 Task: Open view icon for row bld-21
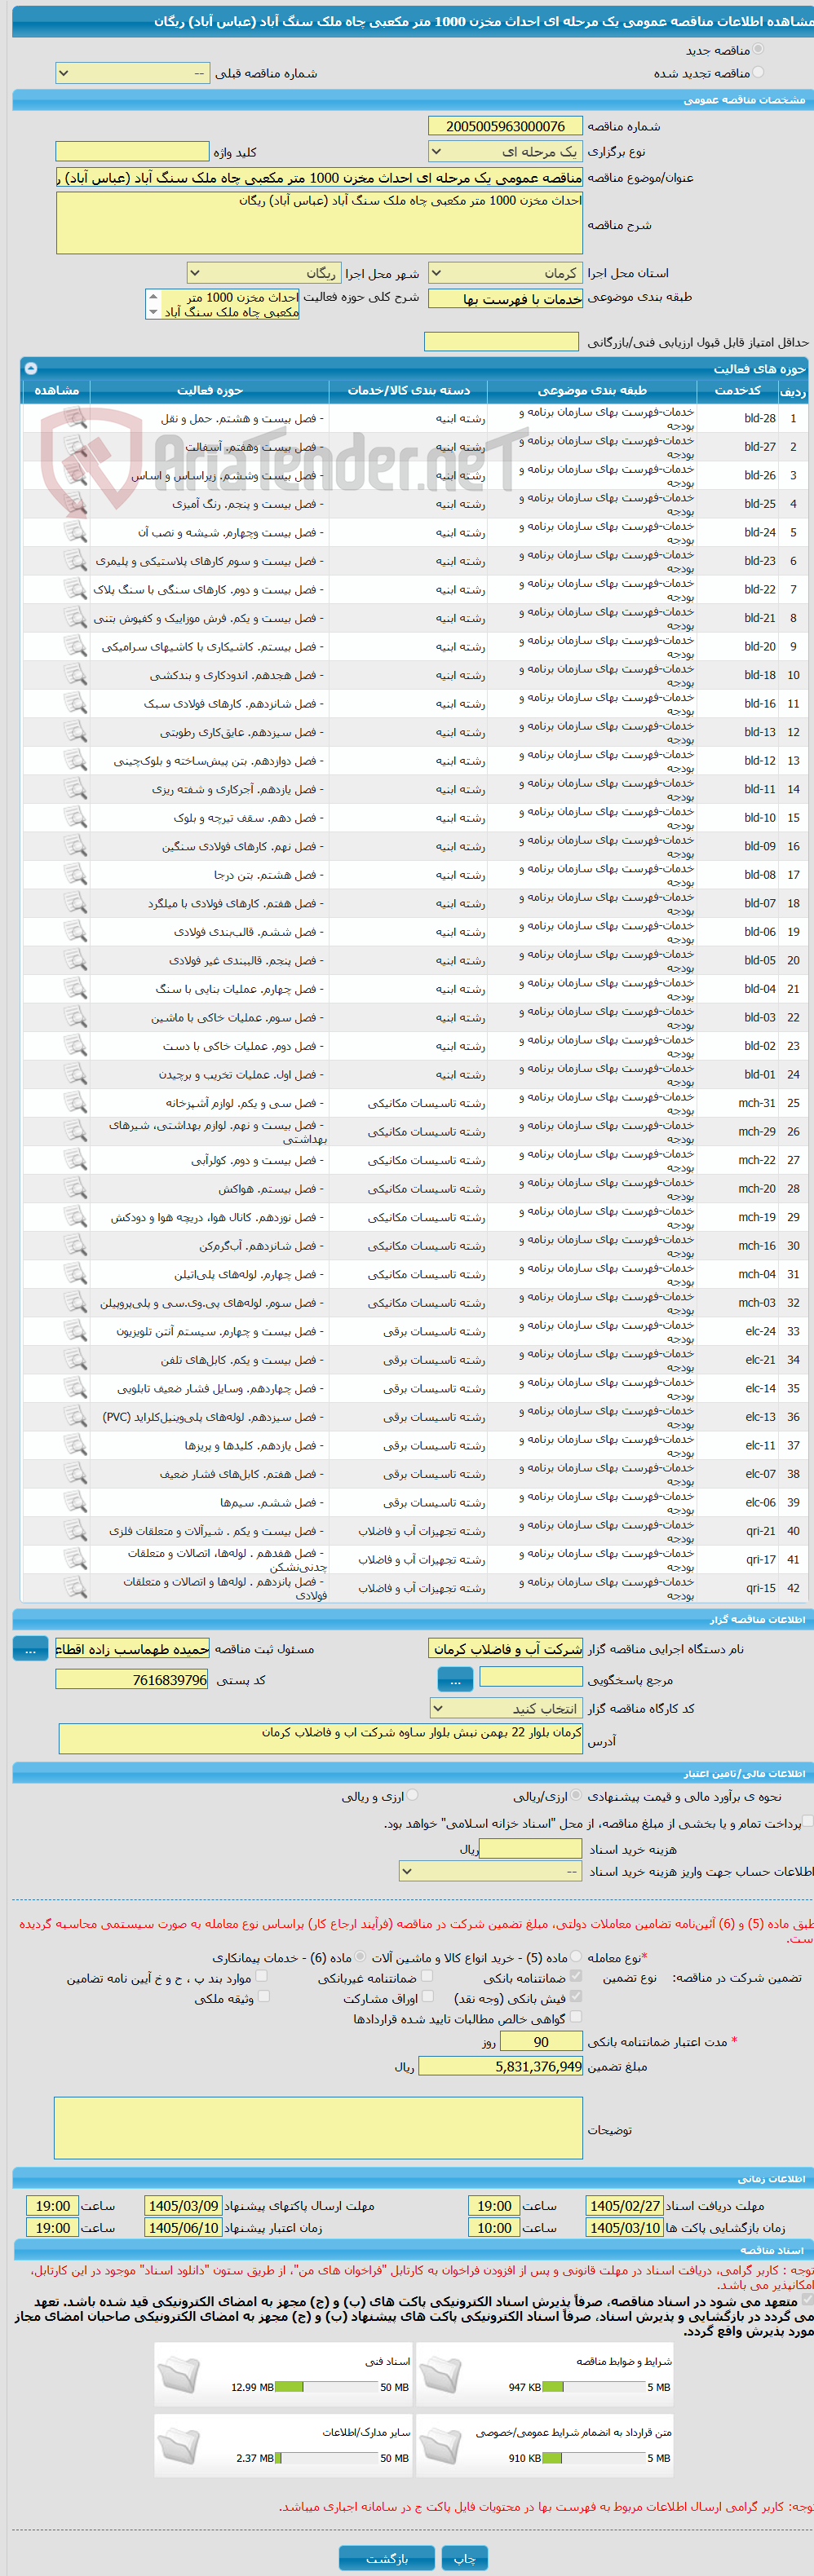point(75,617)
